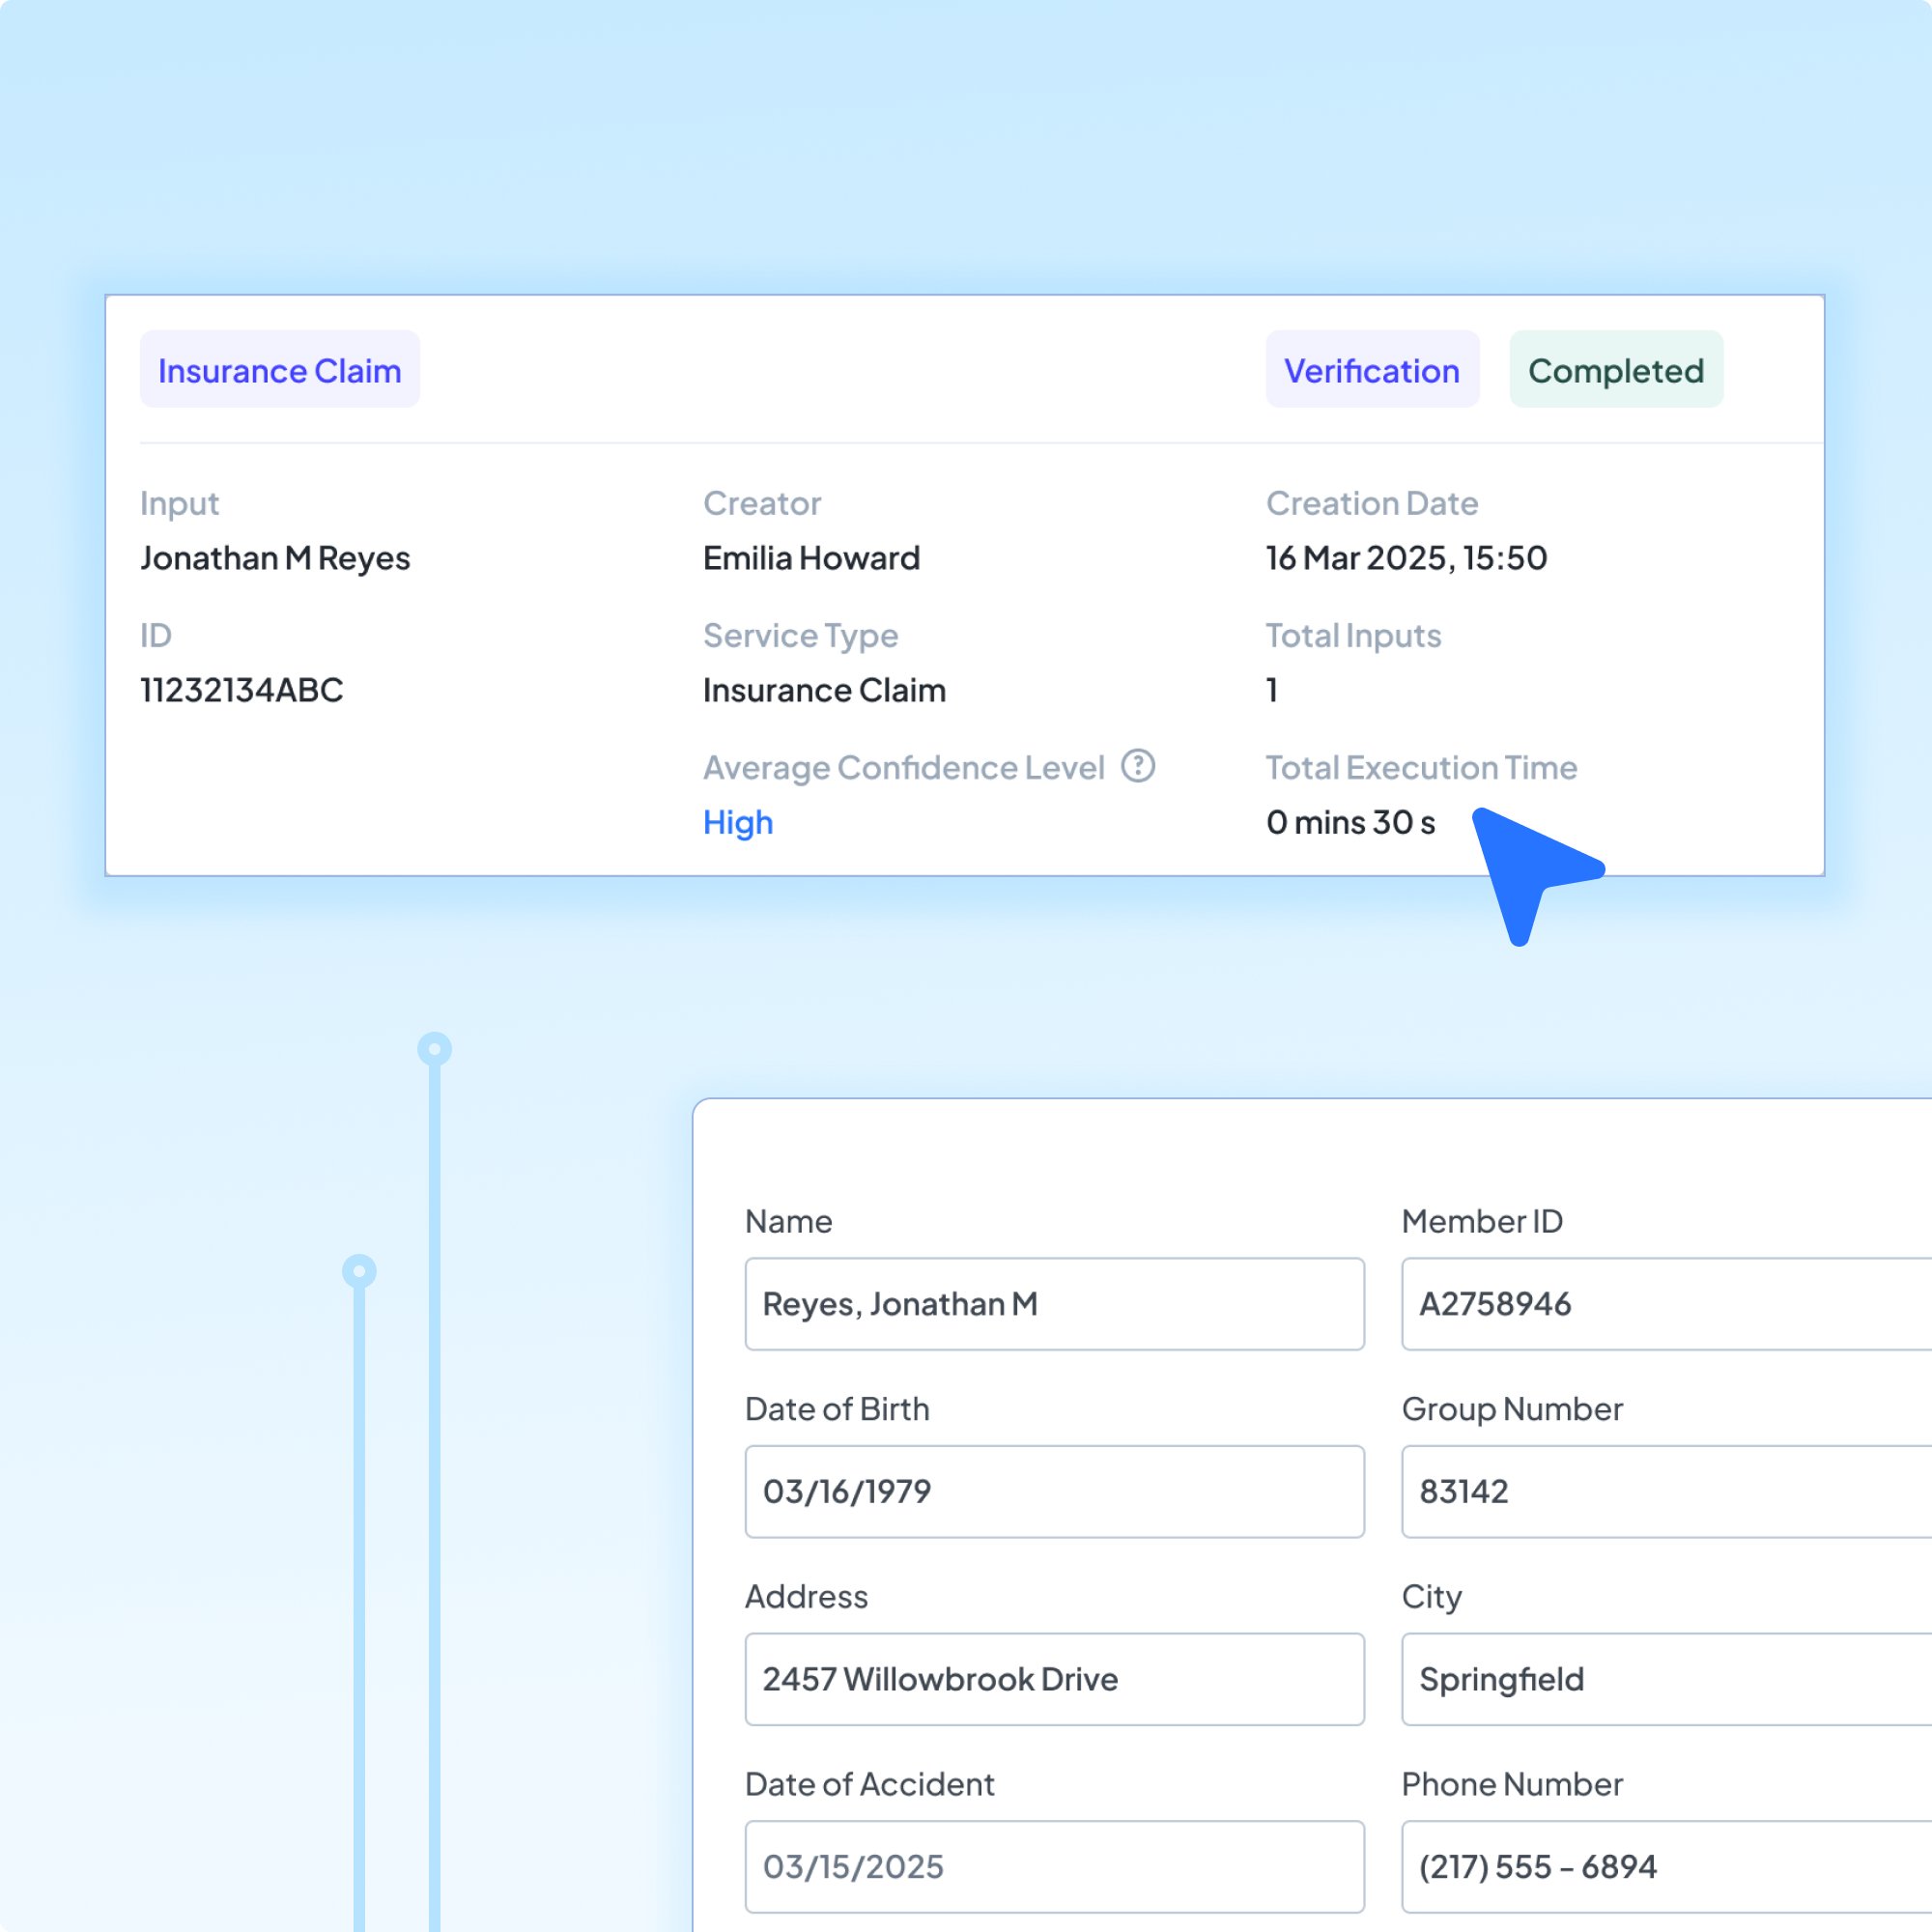
Task: Focus the City field showing Springfield
Action: pos(1665,1678)
